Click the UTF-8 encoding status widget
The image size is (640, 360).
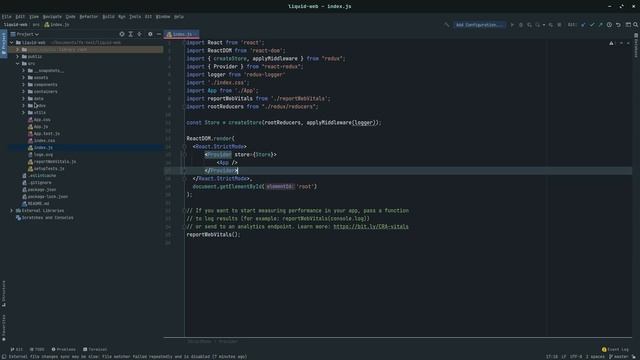click(576, 356)
